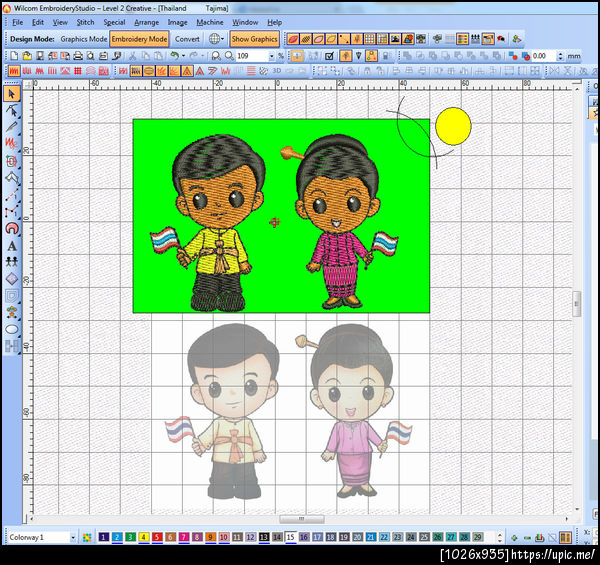This screenshot has width=600, height=565.
Task: Click the red leaf show-stitches view icon
Action: pos(293,39)
